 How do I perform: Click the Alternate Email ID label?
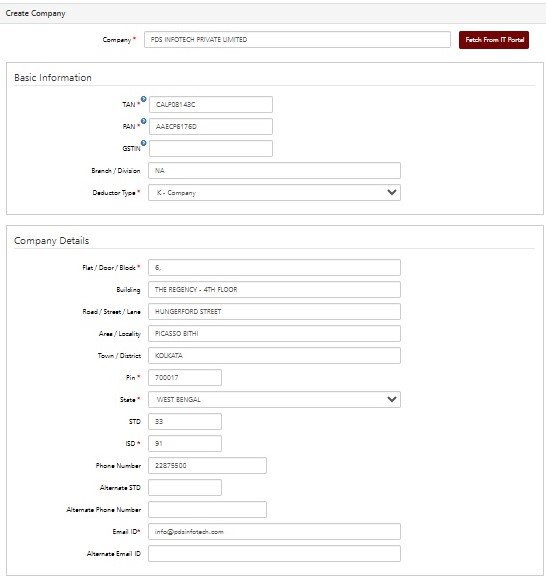[x=114, y=554]
